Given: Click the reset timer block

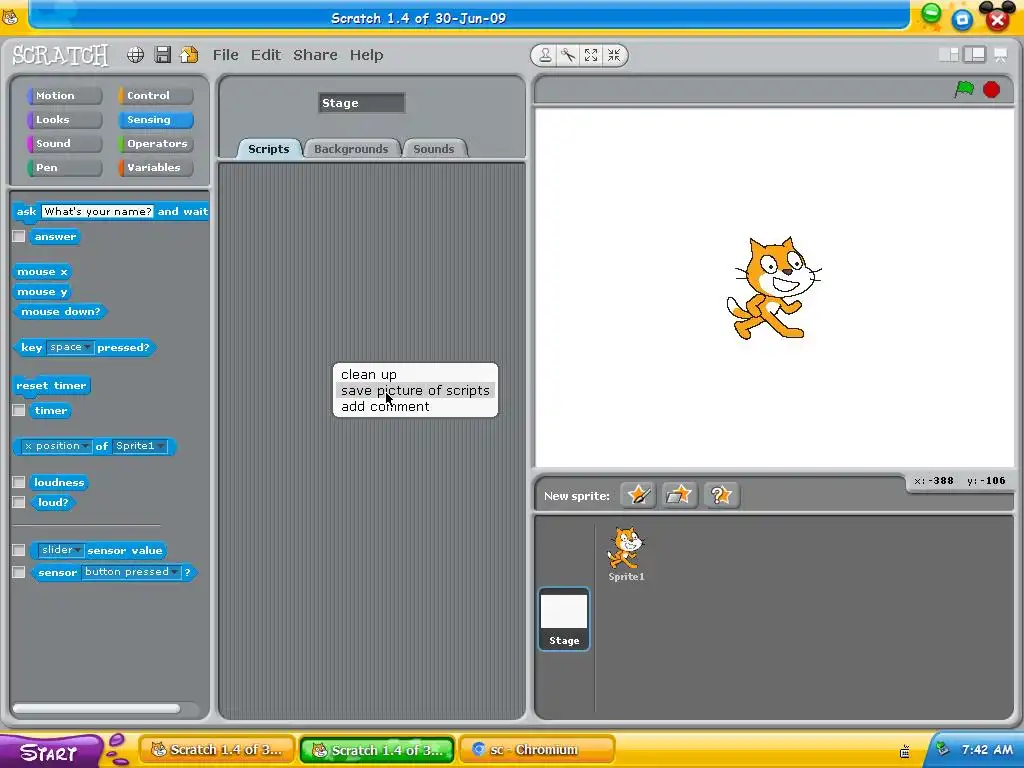Looking at the screenshot, I should [x=51, y=385].
